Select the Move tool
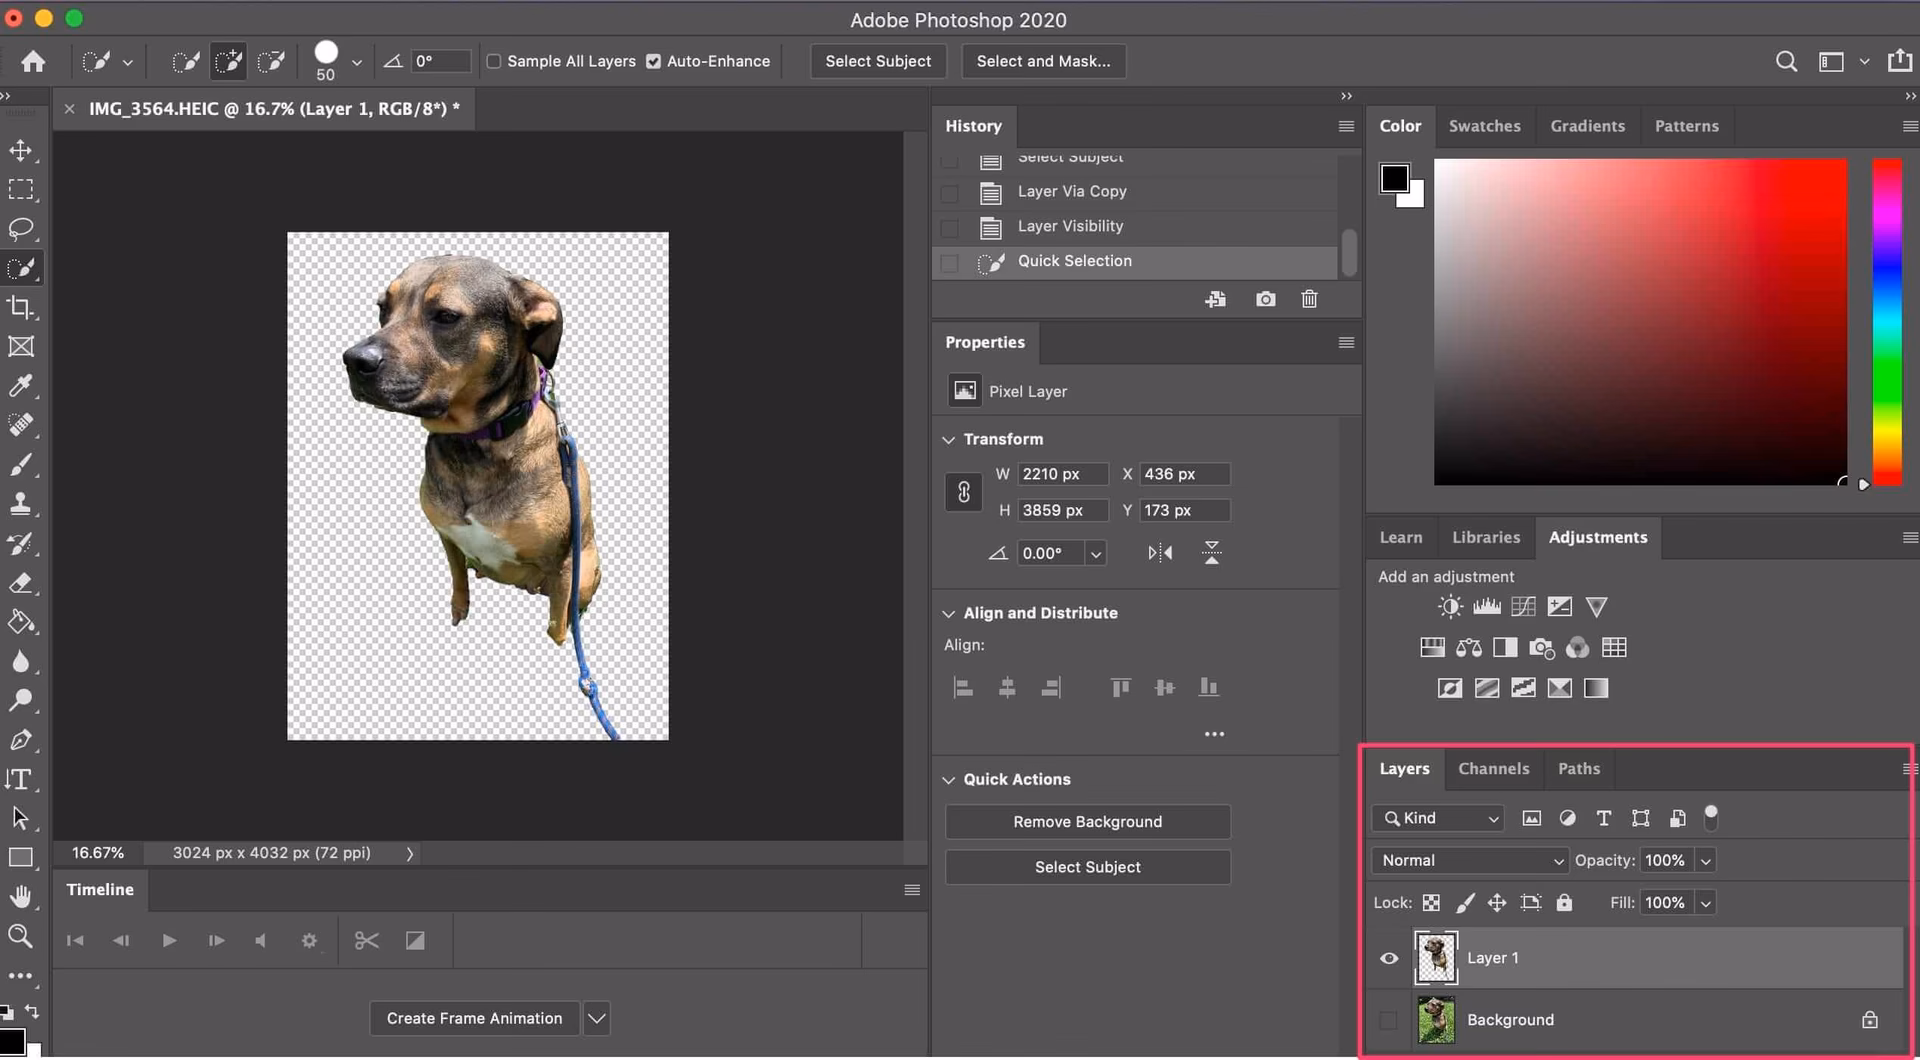This screenshot has width=1920, height=1060. (x=22, y=151)
